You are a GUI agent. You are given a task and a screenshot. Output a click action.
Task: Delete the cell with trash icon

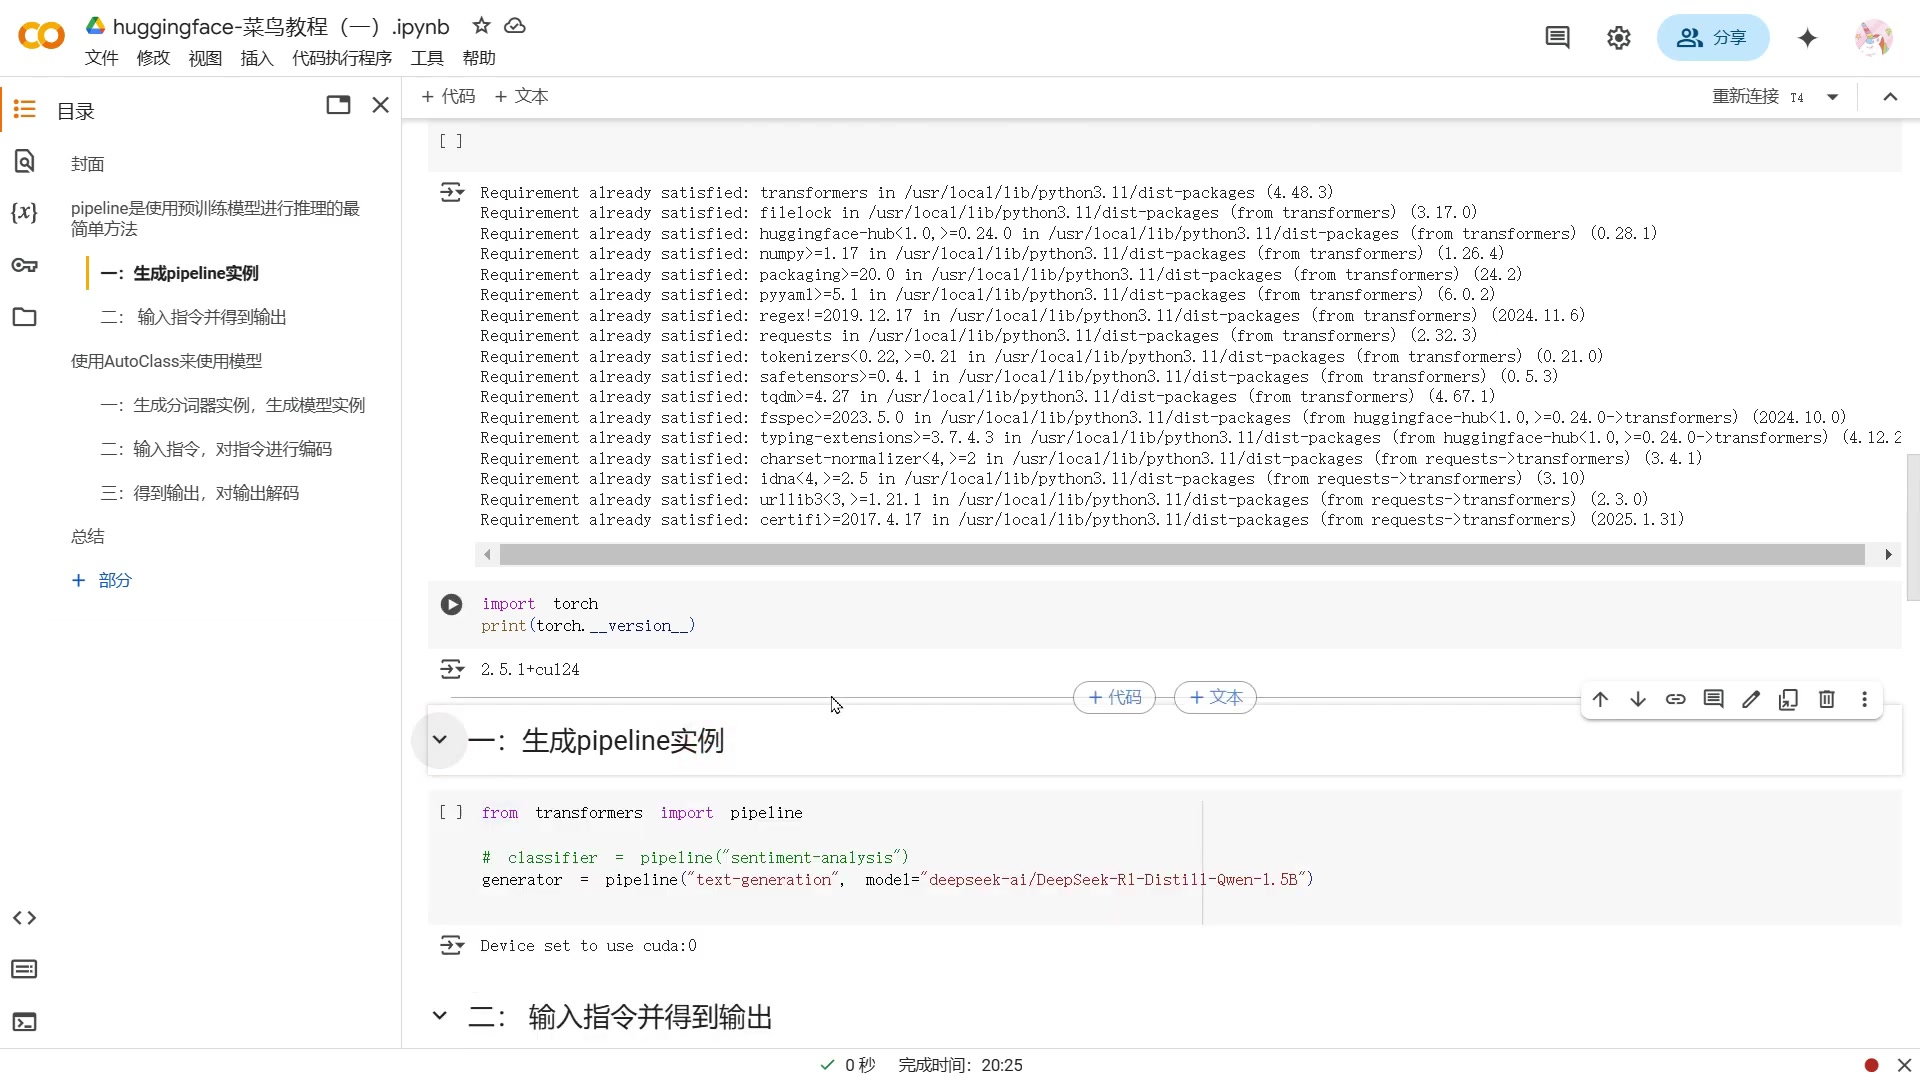coord(1827,699)
